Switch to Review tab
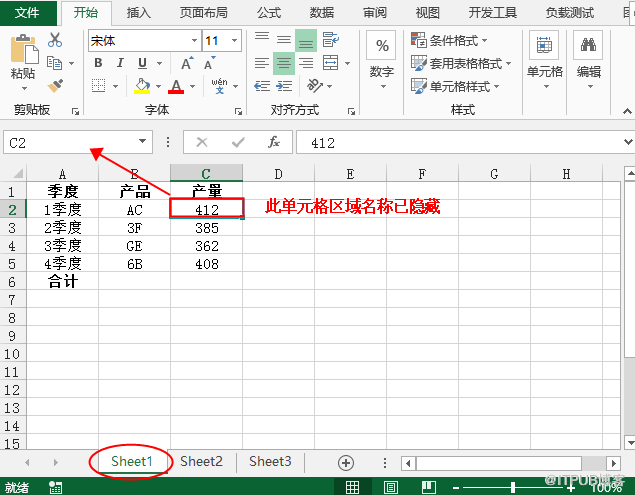This screenshot has width=635, height=495. [x=375, y=13]
